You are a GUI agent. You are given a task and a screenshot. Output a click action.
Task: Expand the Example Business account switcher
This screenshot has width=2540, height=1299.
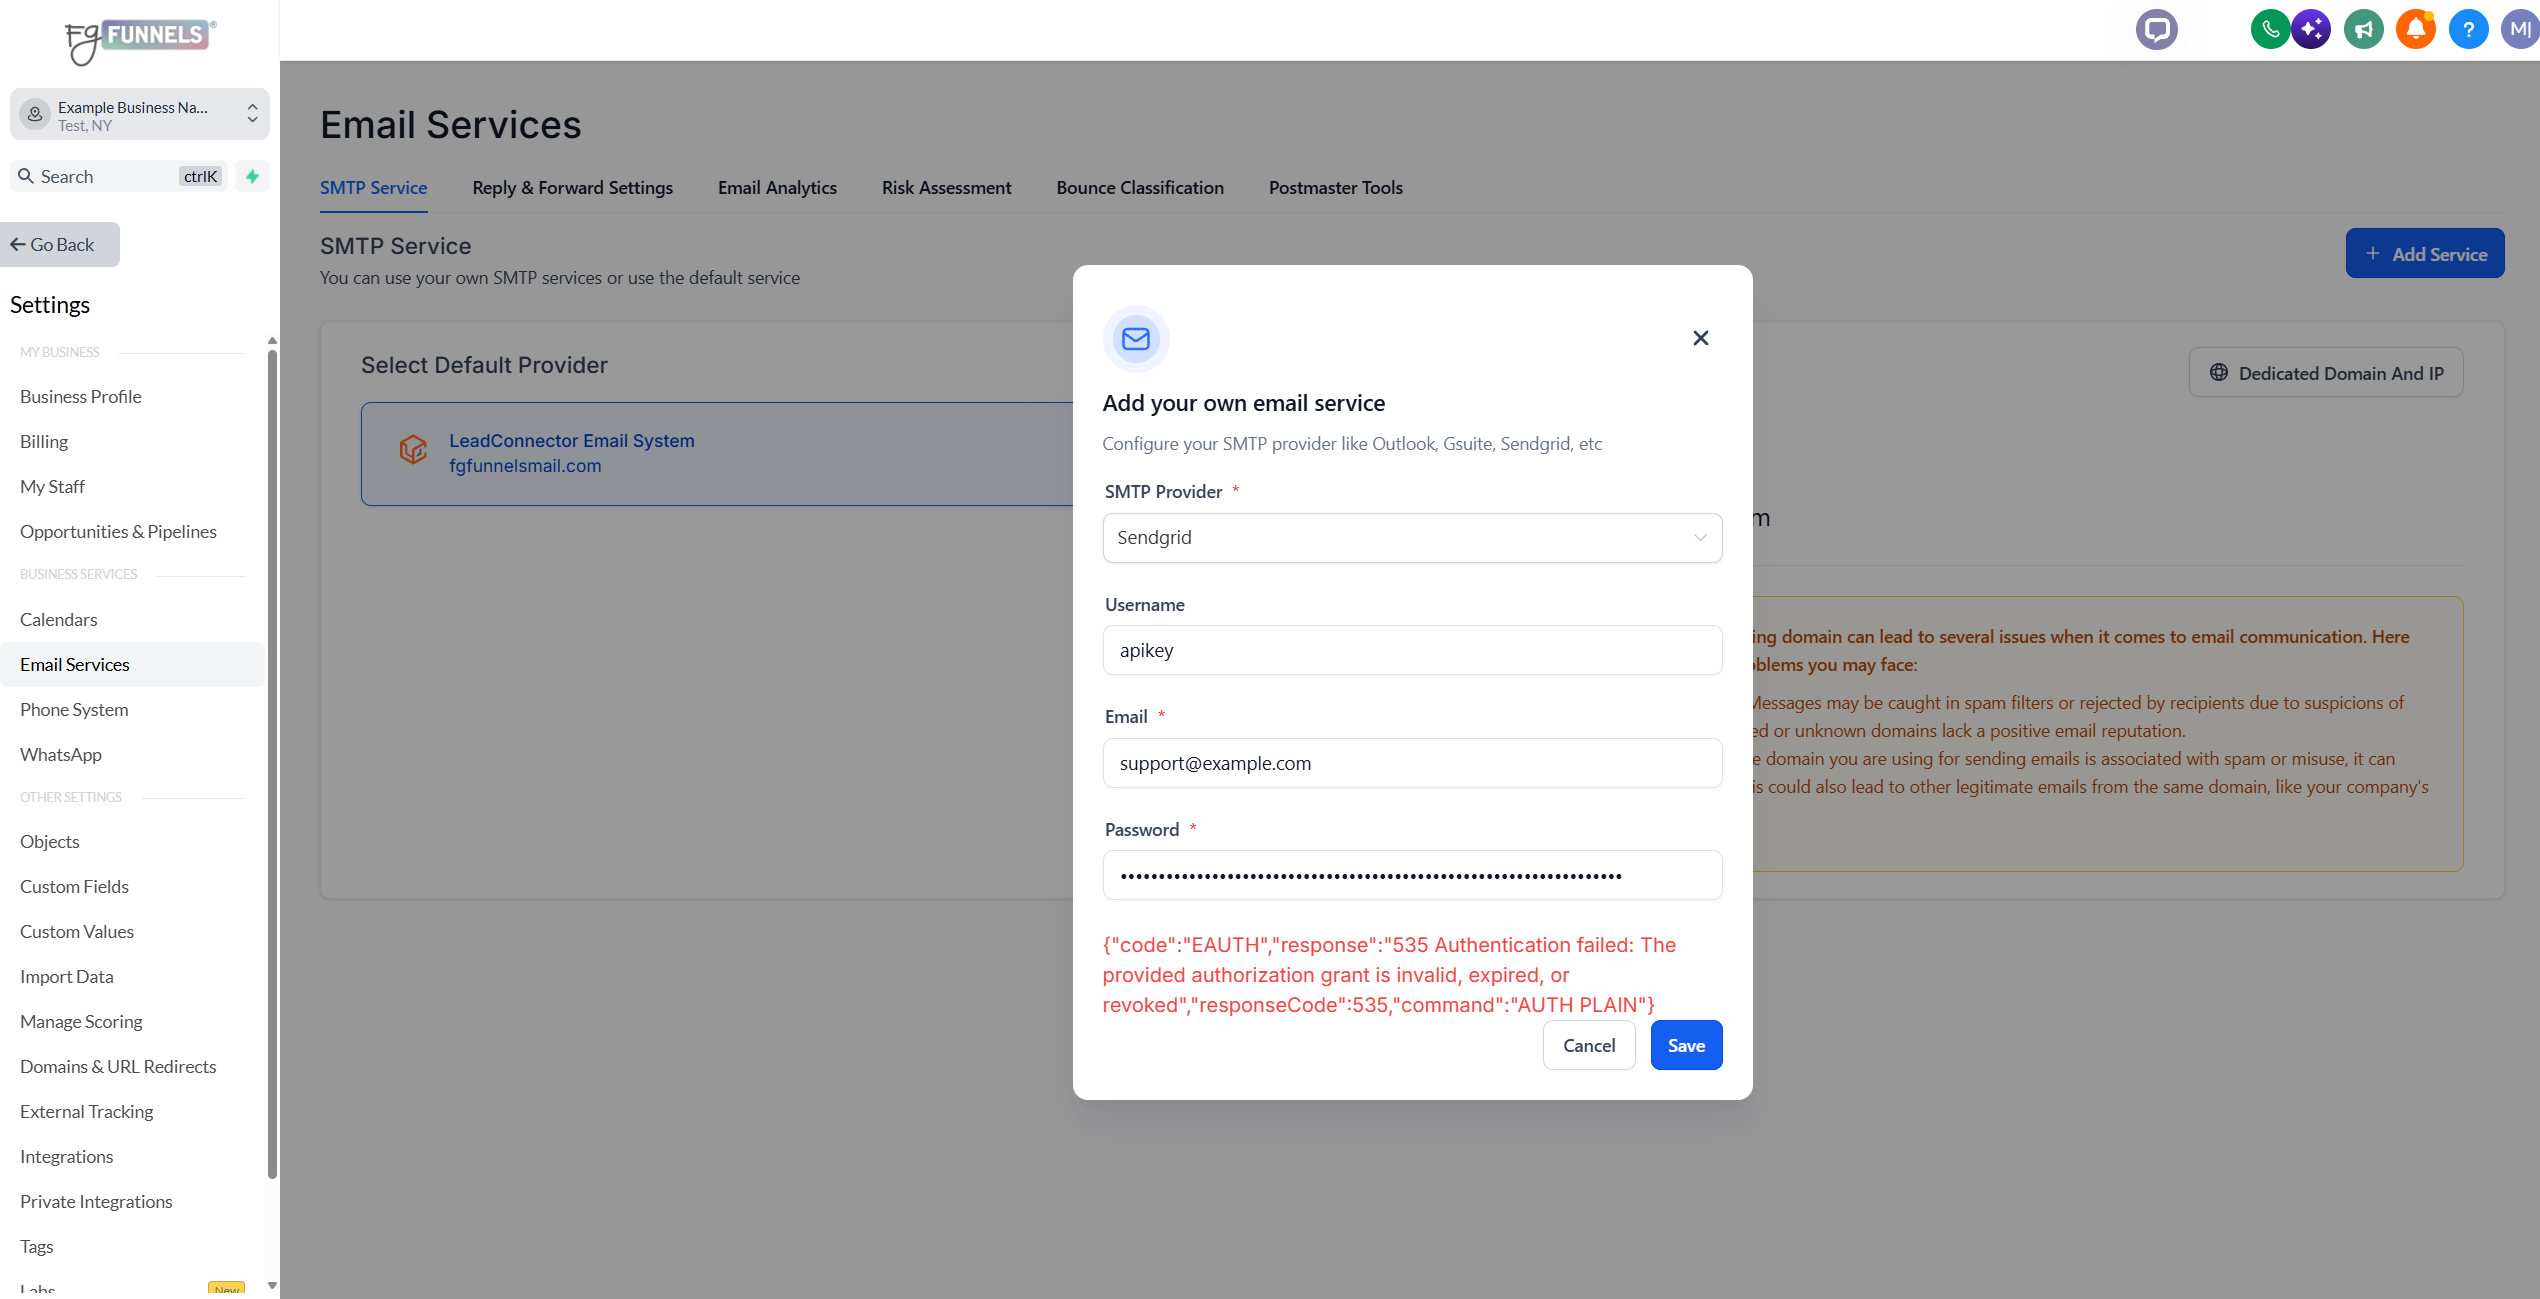click(x=140, y=115)
